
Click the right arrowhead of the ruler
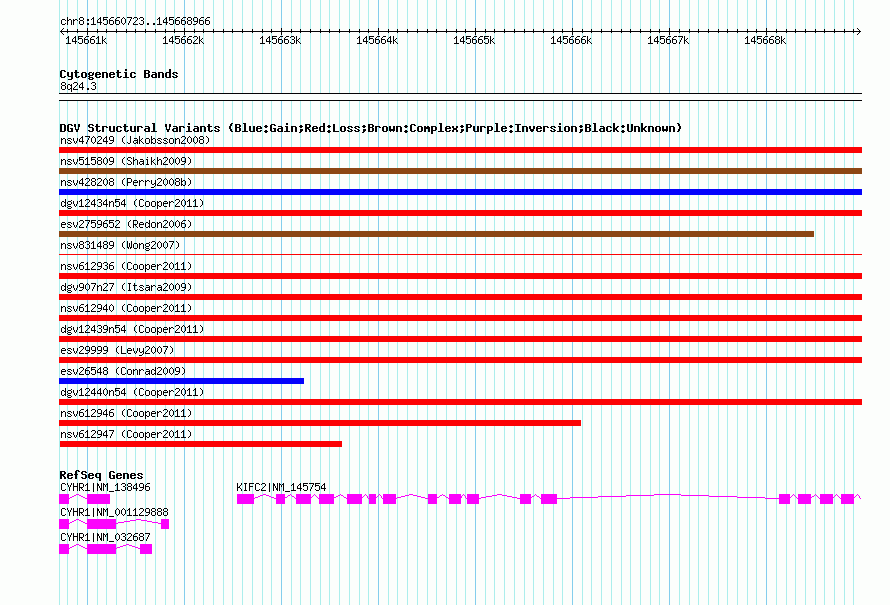859,31
